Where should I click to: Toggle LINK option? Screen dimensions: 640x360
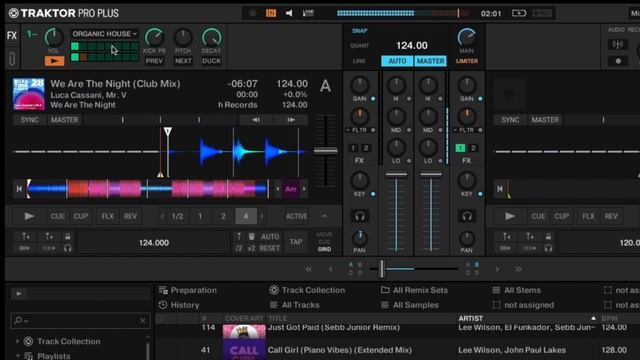(359, 61)
